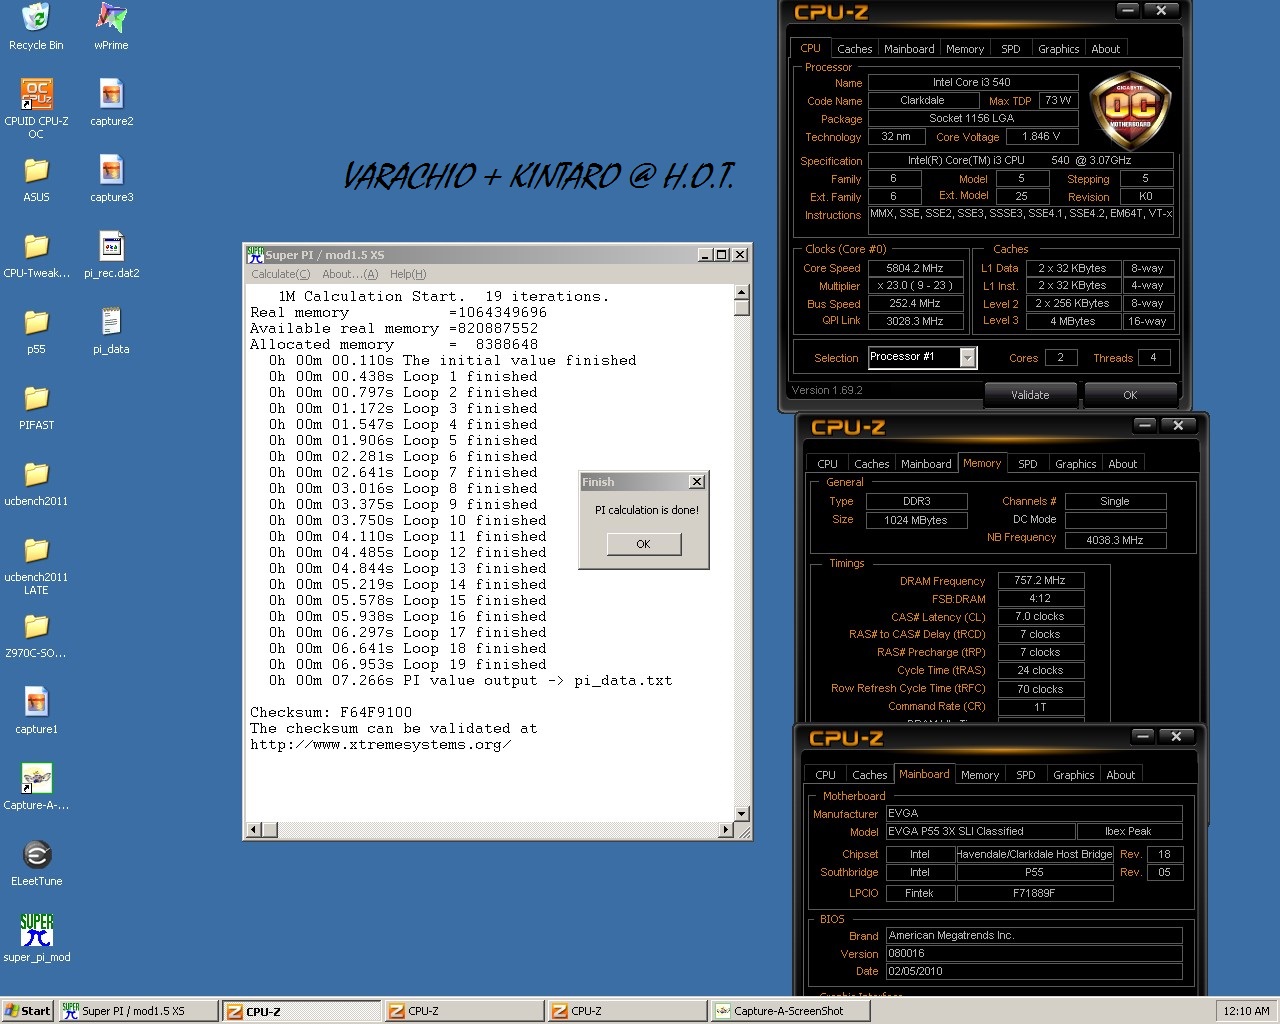Image resolution: width=1280 pixels, height=1024 pixels.
Task: Close the Finish dialog
Action: [x=697, y=482]
